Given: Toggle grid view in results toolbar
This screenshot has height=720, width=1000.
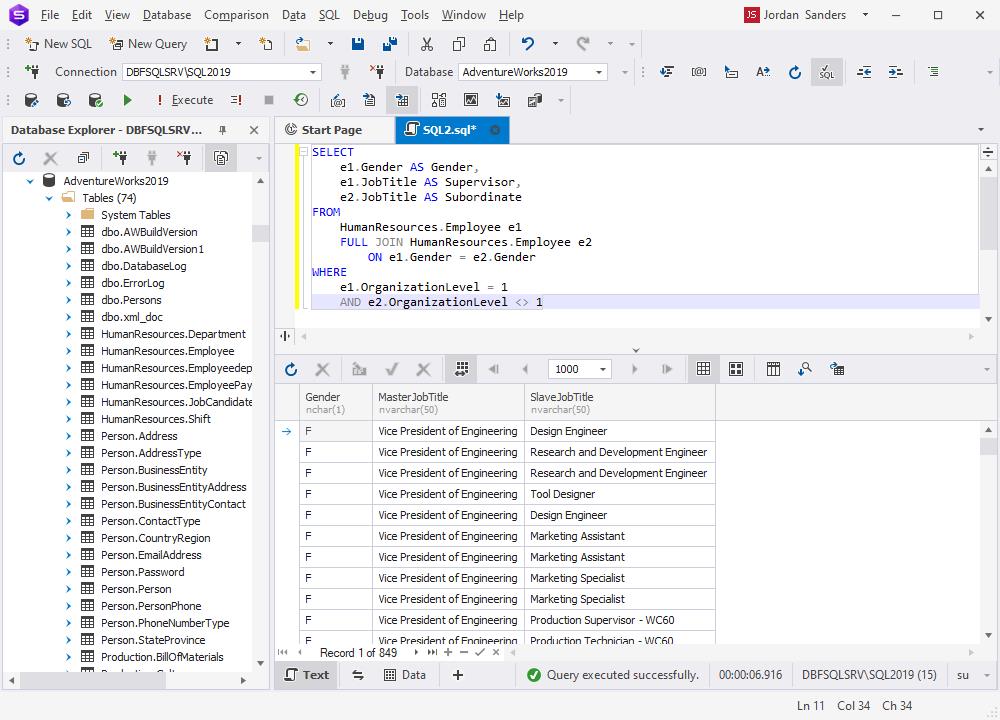Looking at the screenshot, I should [704, 369].
